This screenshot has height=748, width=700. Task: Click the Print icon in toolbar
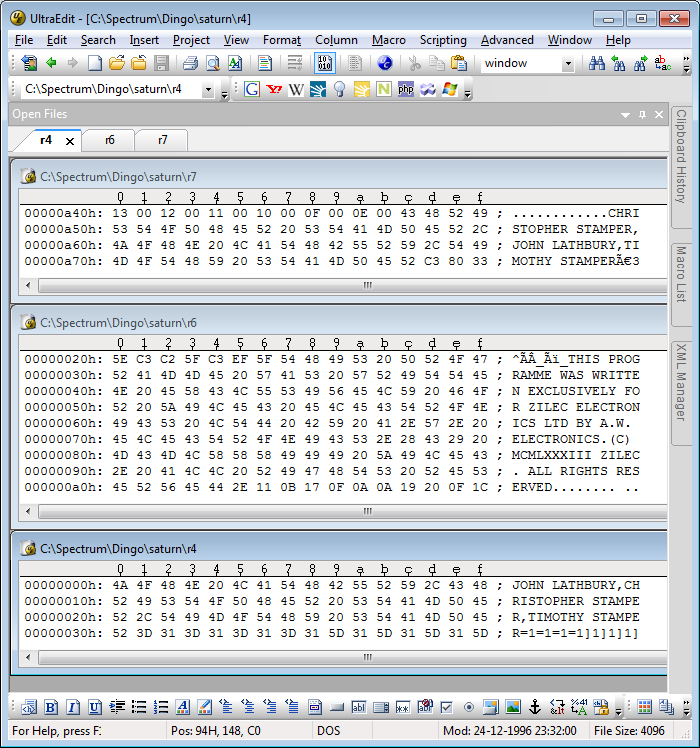[x=190, y=63]
